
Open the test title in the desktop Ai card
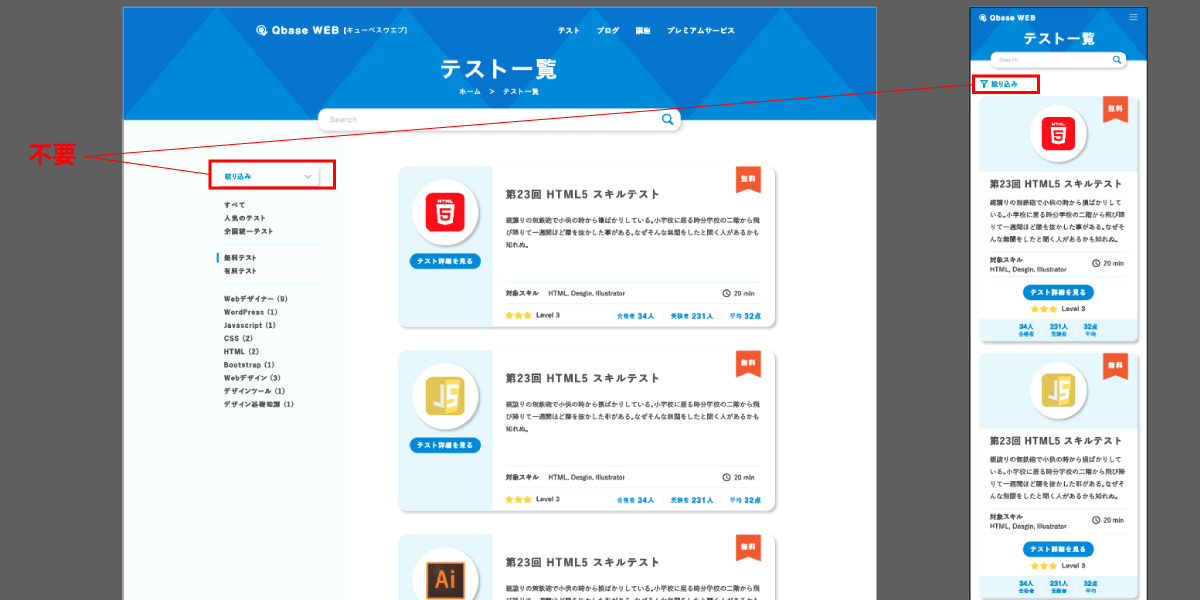583,562
